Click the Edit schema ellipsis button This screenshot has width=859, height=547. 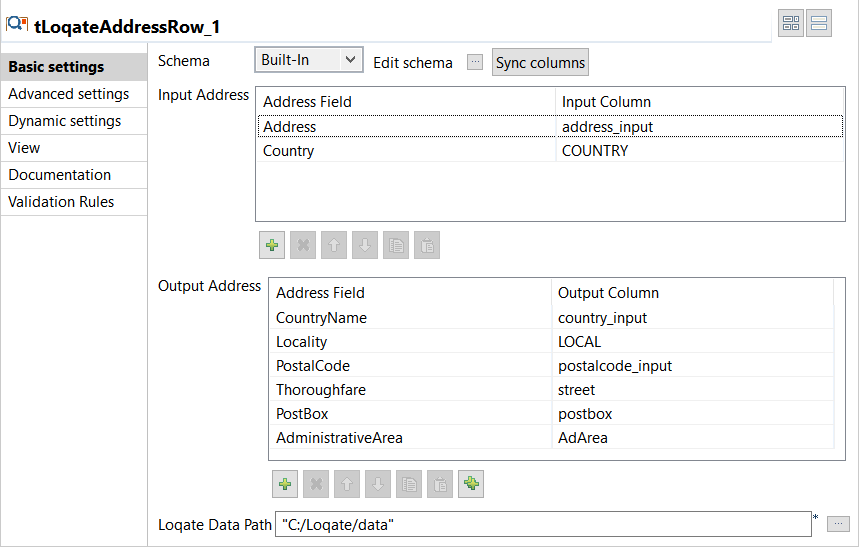point(475,62)
